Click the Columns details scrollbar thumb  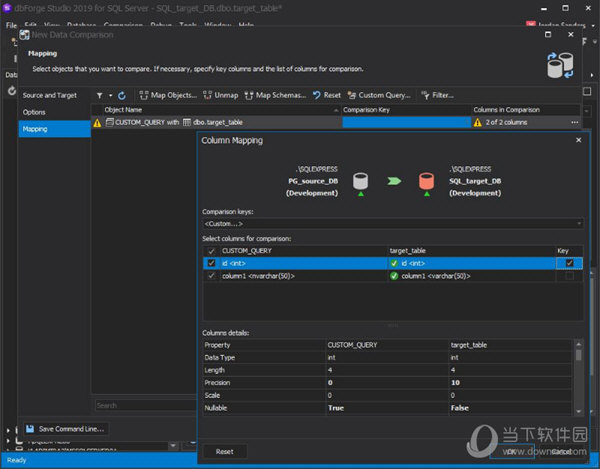coord(578,355)
